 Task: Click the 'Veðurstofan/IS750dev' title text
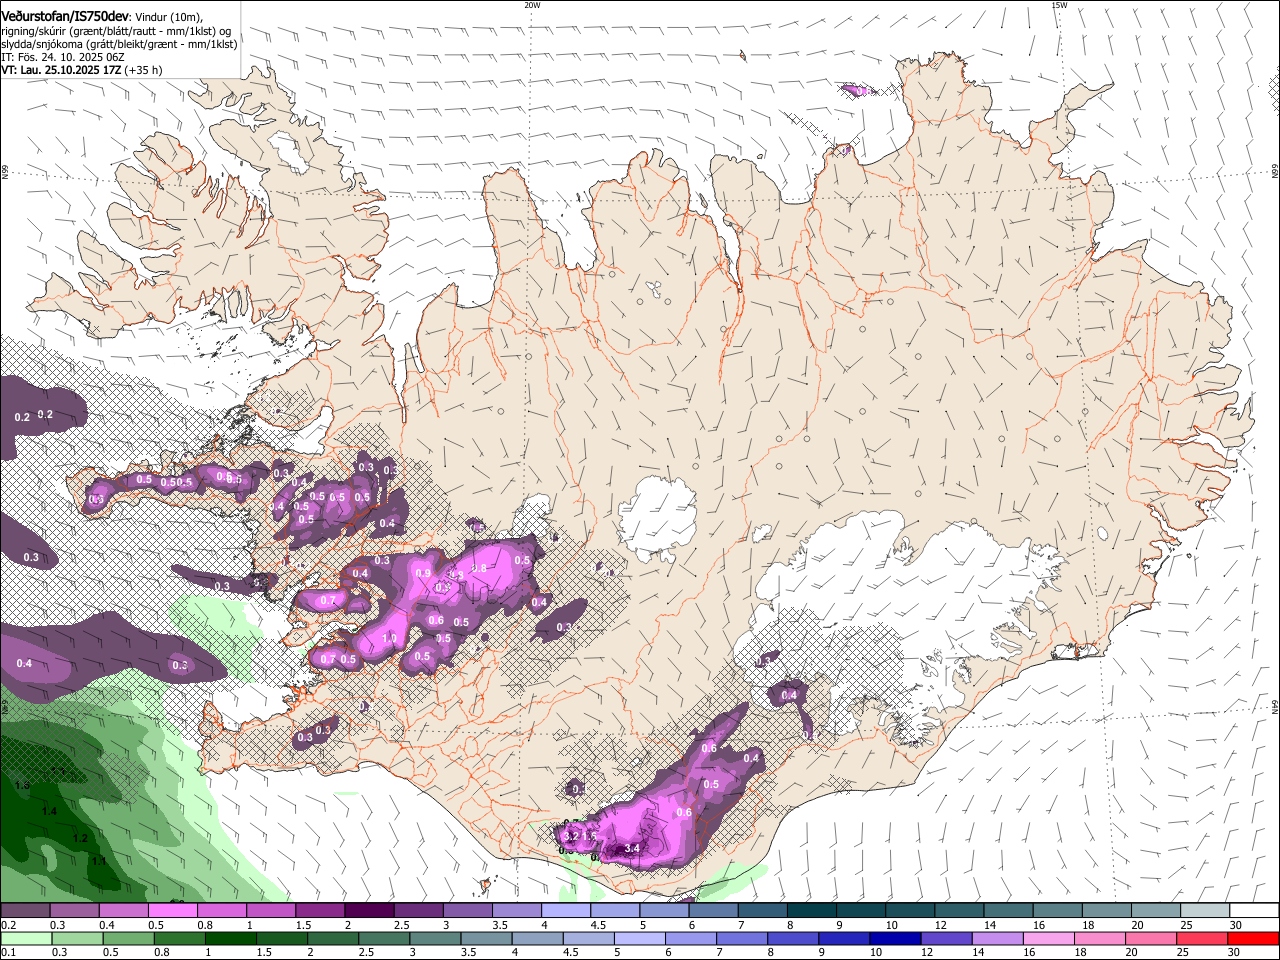pyautogui.click(x=64, y=17)
